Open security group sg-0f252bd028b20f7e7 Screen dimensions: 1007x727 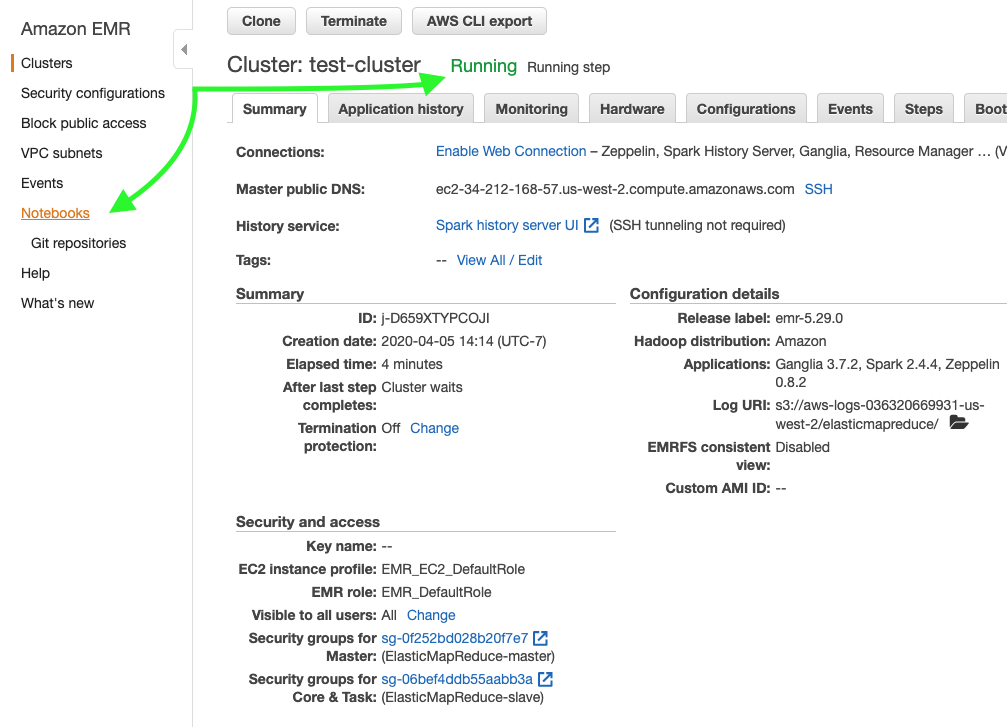click(x=455, y=638)
